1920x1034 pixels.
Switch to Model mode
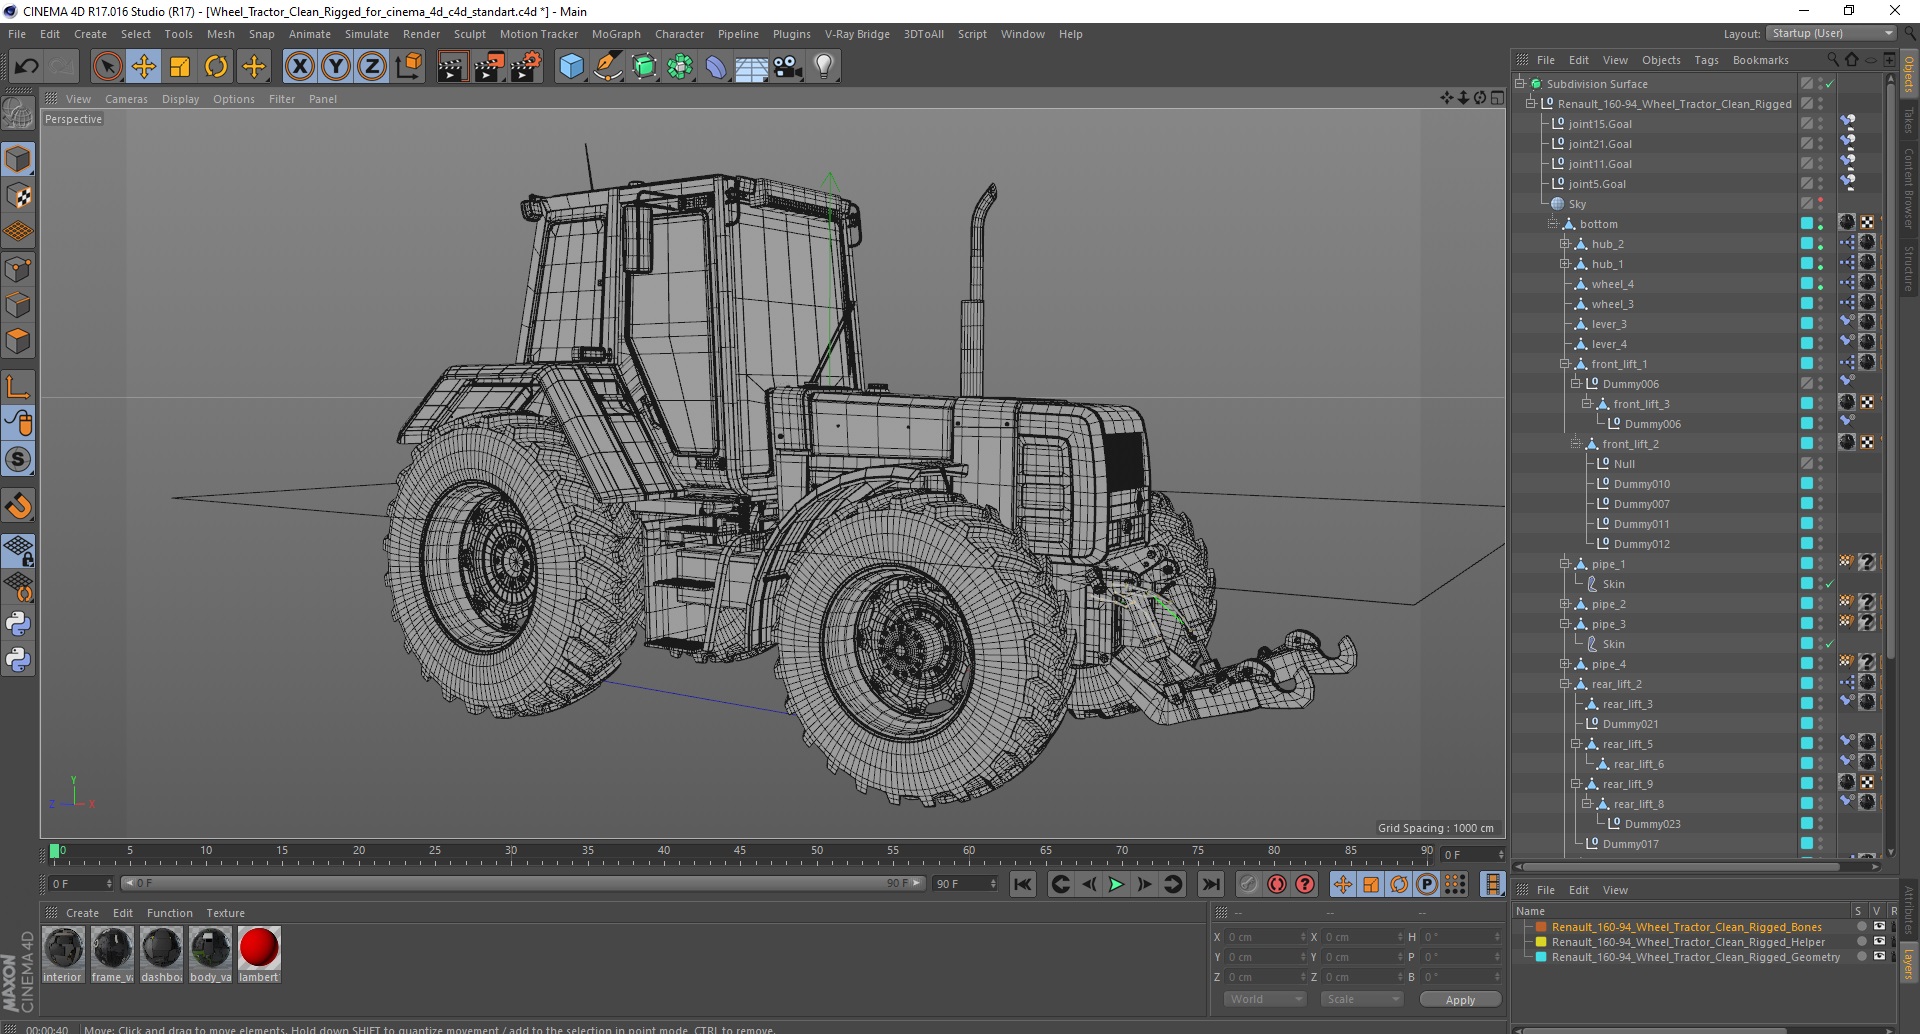(18, 159)
